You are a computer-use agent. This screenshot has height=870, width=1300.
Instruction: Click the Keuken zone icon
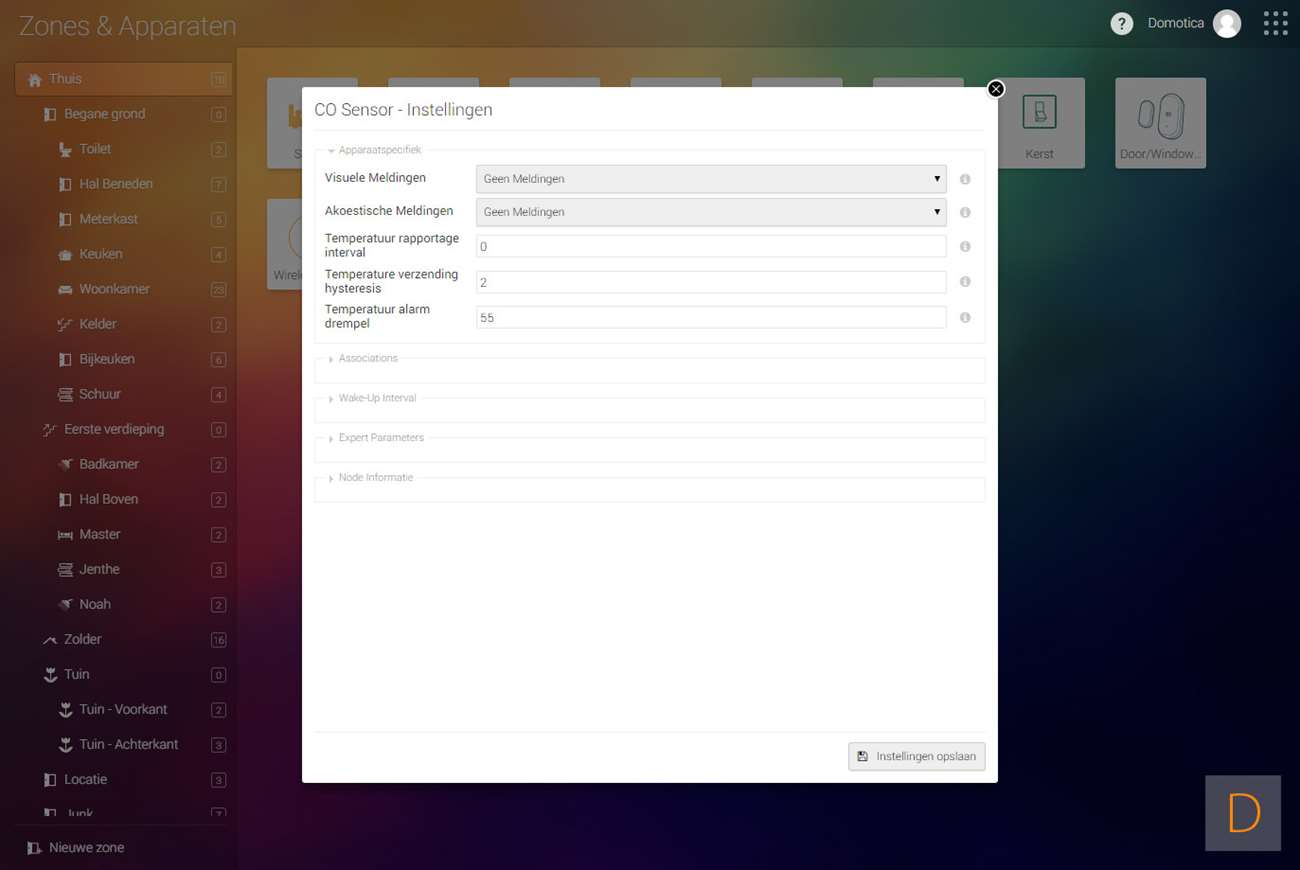point(66,255)
